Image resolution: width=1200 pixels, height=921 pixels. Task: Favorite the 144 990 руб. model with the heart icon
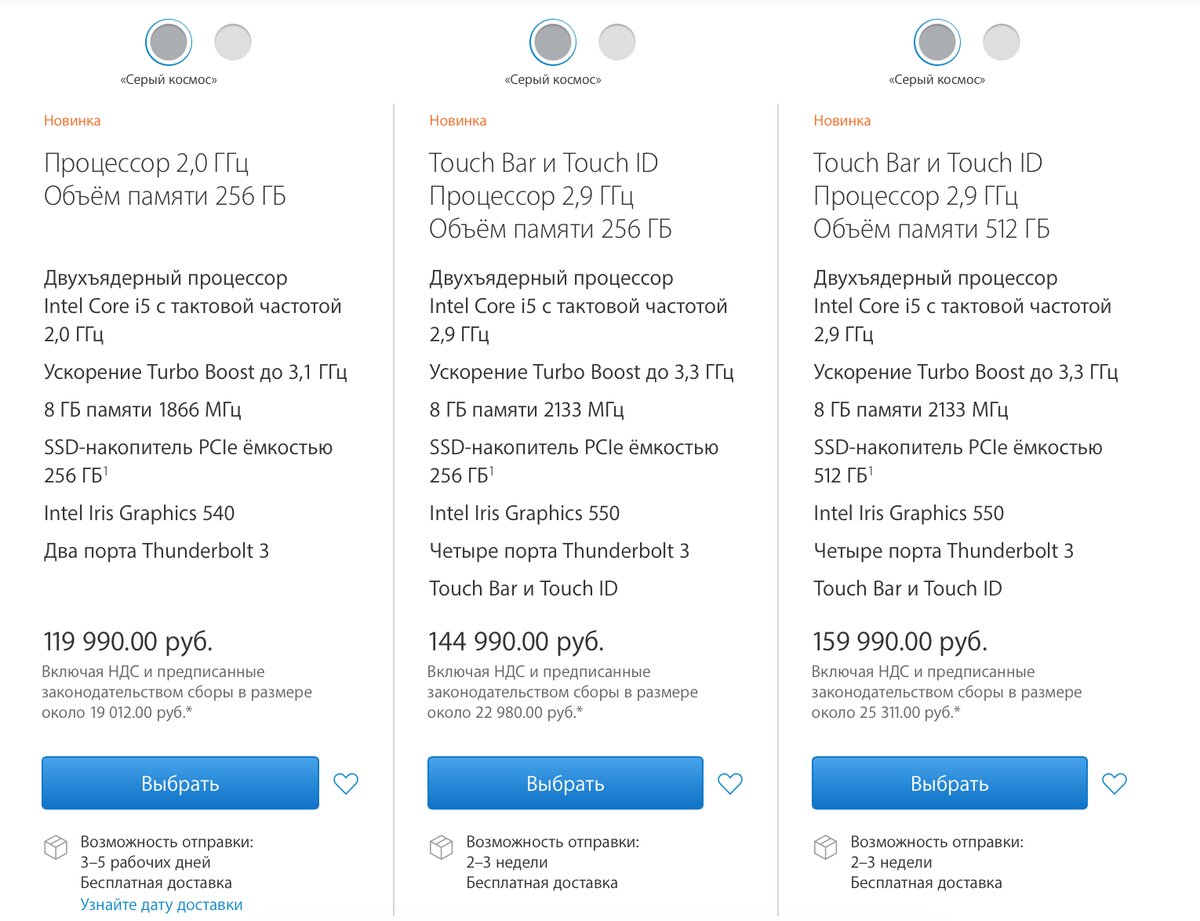click(731, 783)
